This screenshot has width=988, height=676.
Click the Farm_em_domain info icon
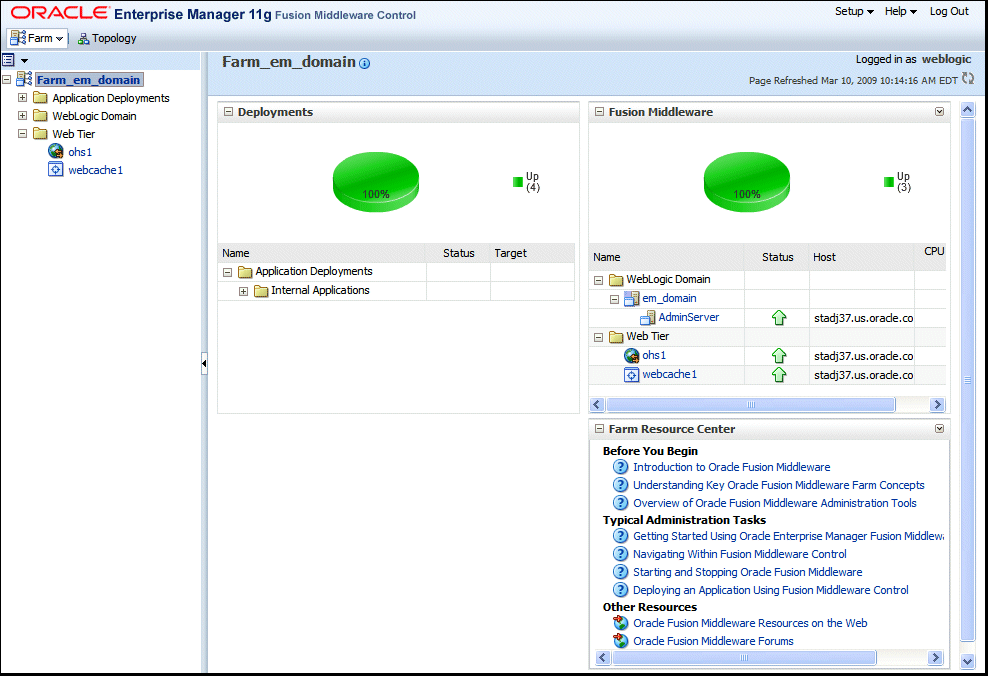coord(364,63)
